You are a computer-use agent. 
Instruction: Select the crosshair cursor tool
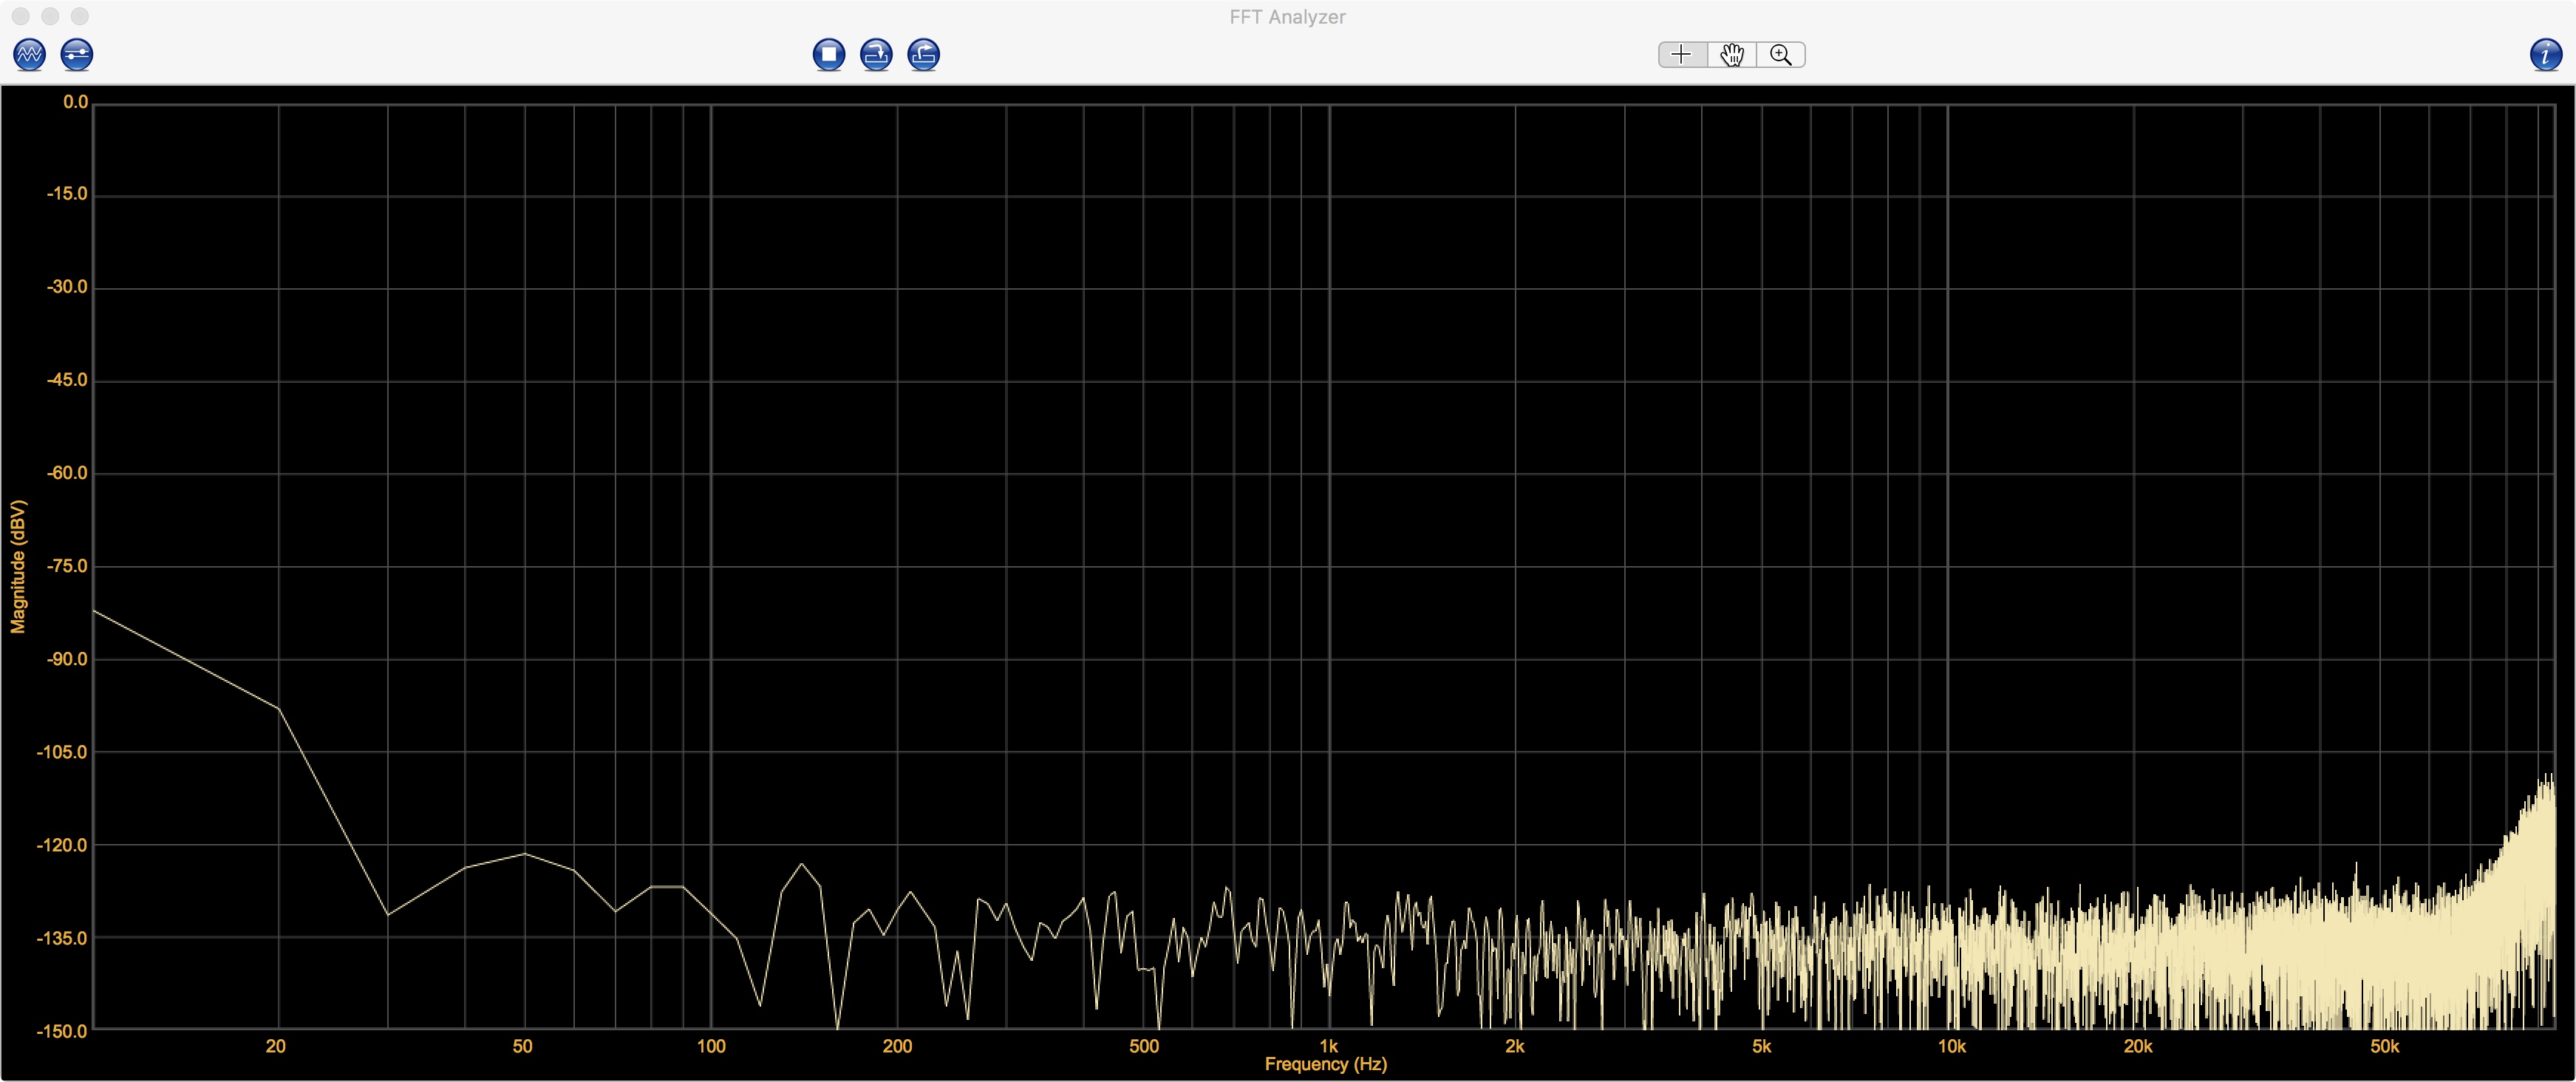click(1682, 54)
